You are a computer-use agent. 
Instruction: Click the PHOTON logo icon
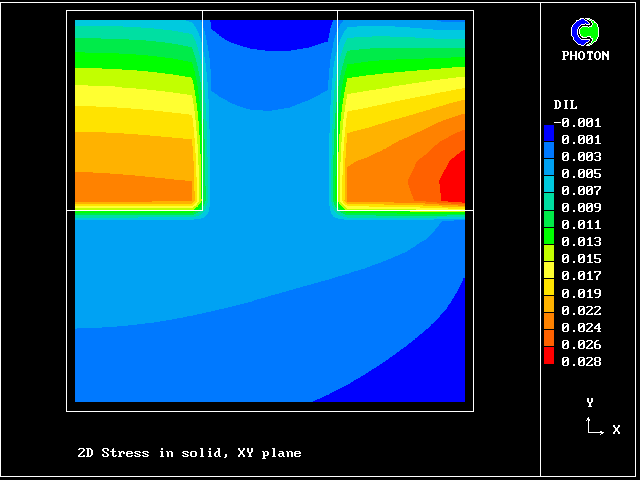coord(585,32)
